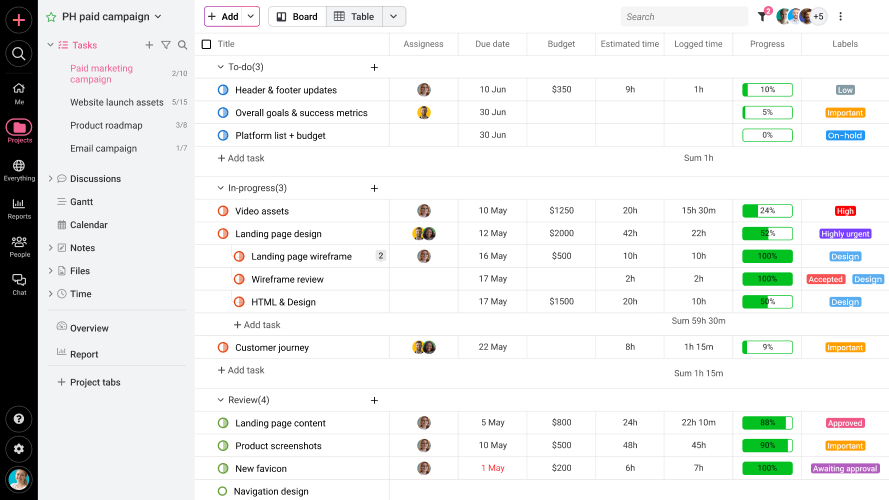Toggle select-all checkbox beside Title header
Screen dimensions: 889x500
(x=206, y=44)
